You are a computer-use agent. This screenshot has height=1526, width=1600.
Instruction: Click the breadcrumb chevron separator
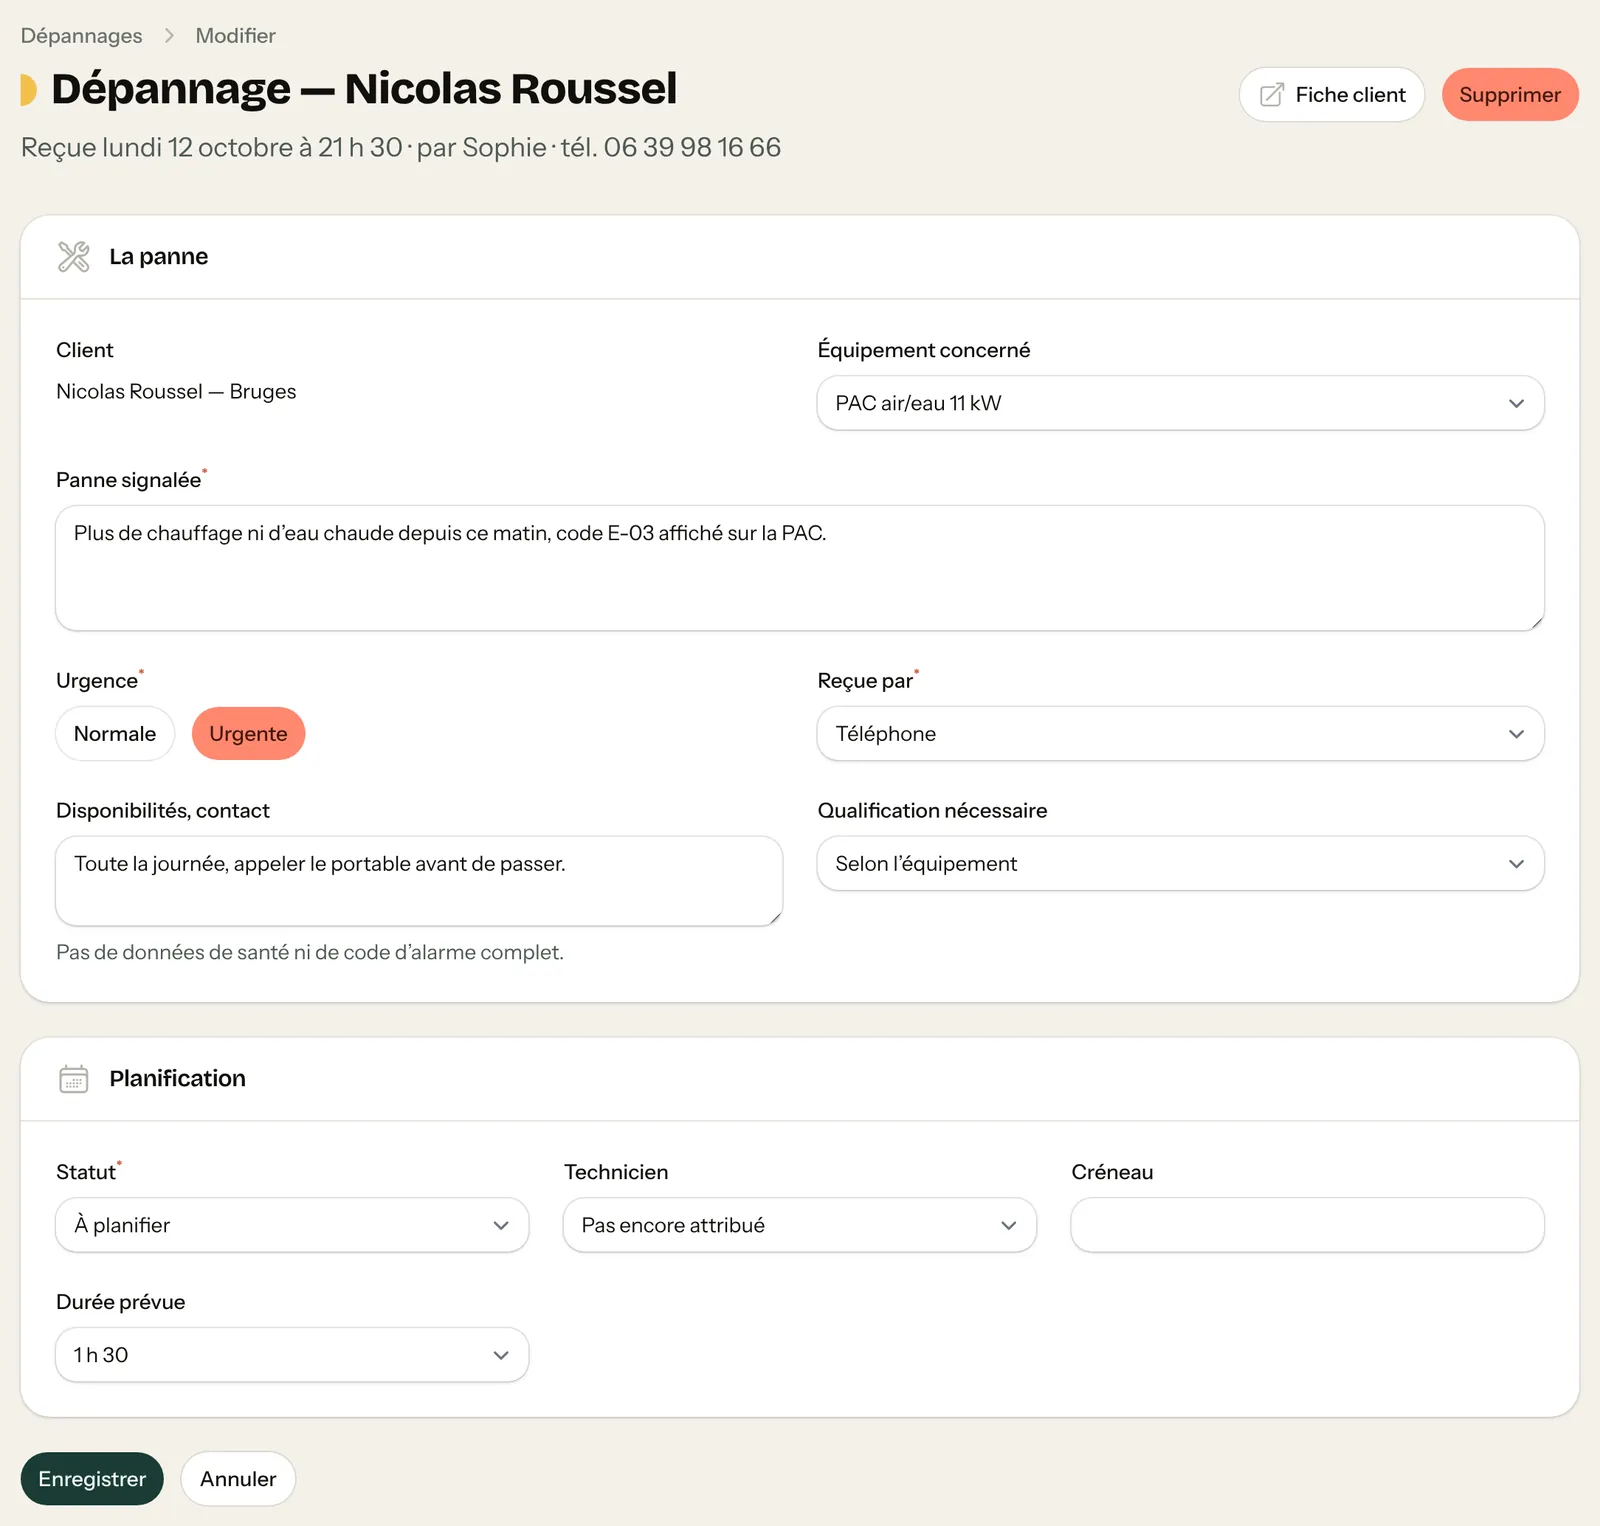[169, 36]
